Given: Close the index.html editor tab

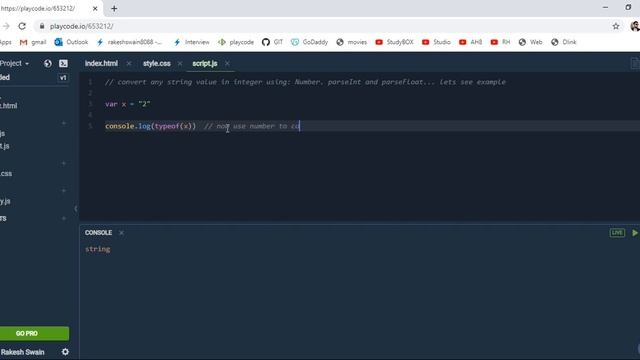Looking at the screenshot, I should [129, 63].
